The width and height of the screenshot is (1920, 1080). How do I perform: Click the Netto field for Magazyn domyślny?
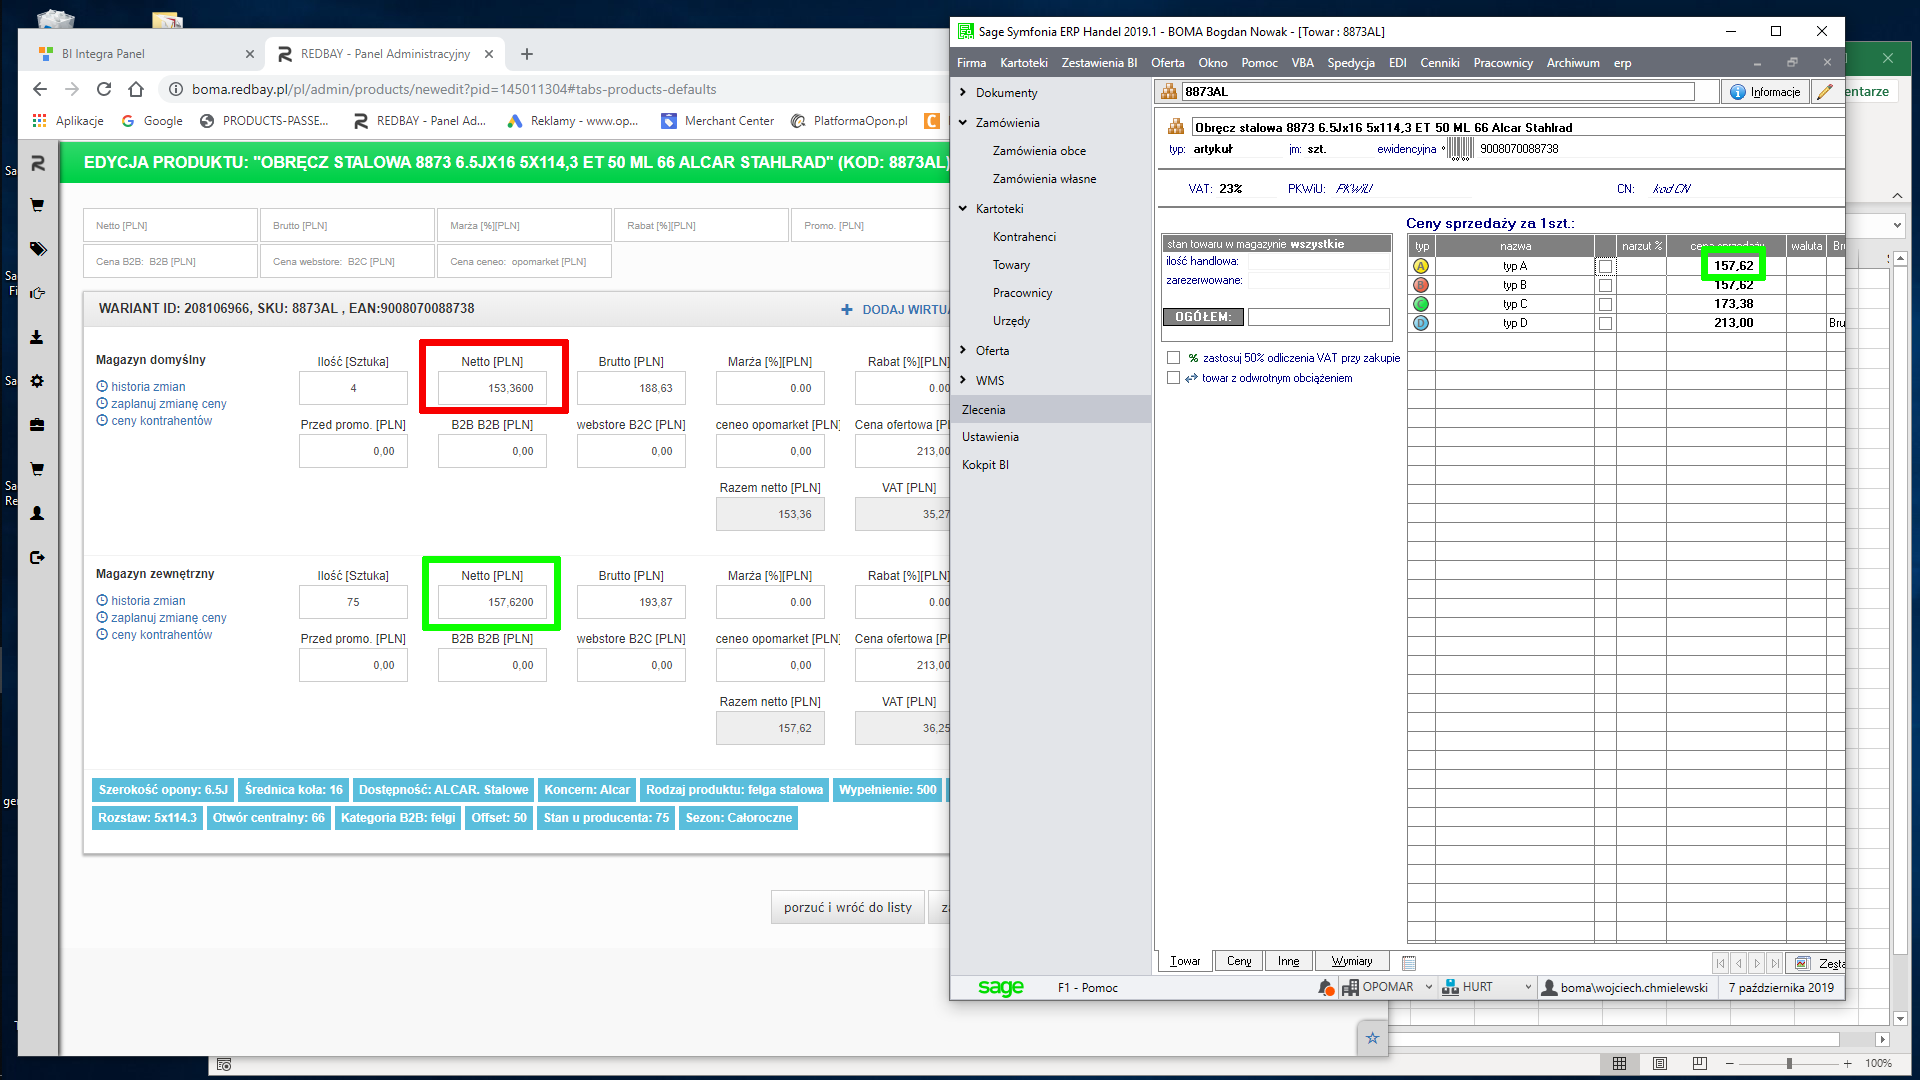[x=493, y=388]
